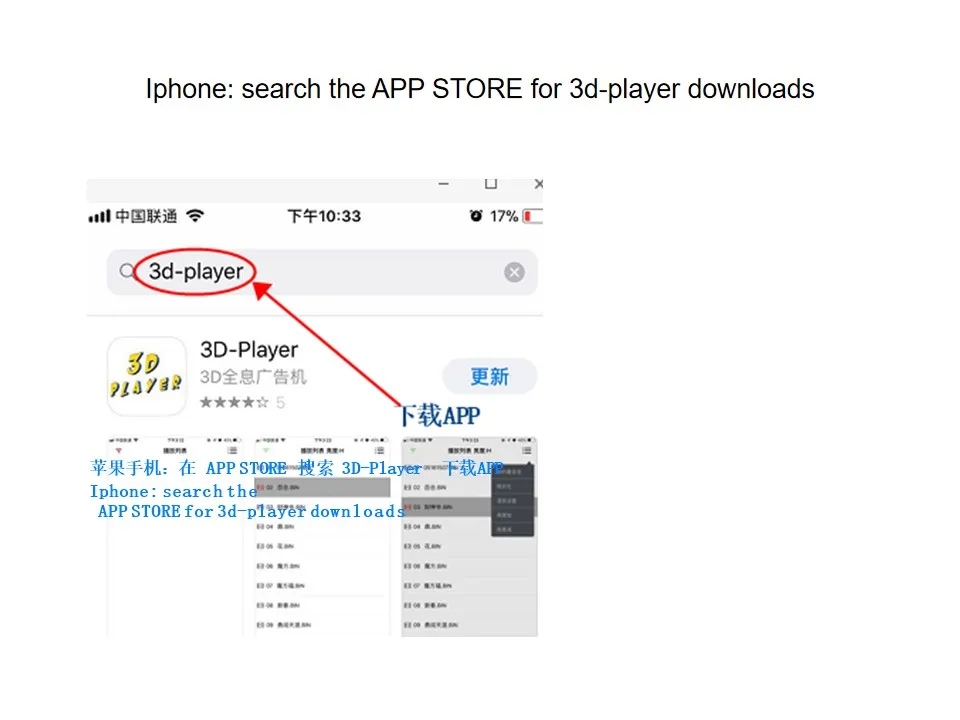This screenshot has height=720, width=960.
Task: Tap the 更新 update button
Action: click(x=490, y=376)
